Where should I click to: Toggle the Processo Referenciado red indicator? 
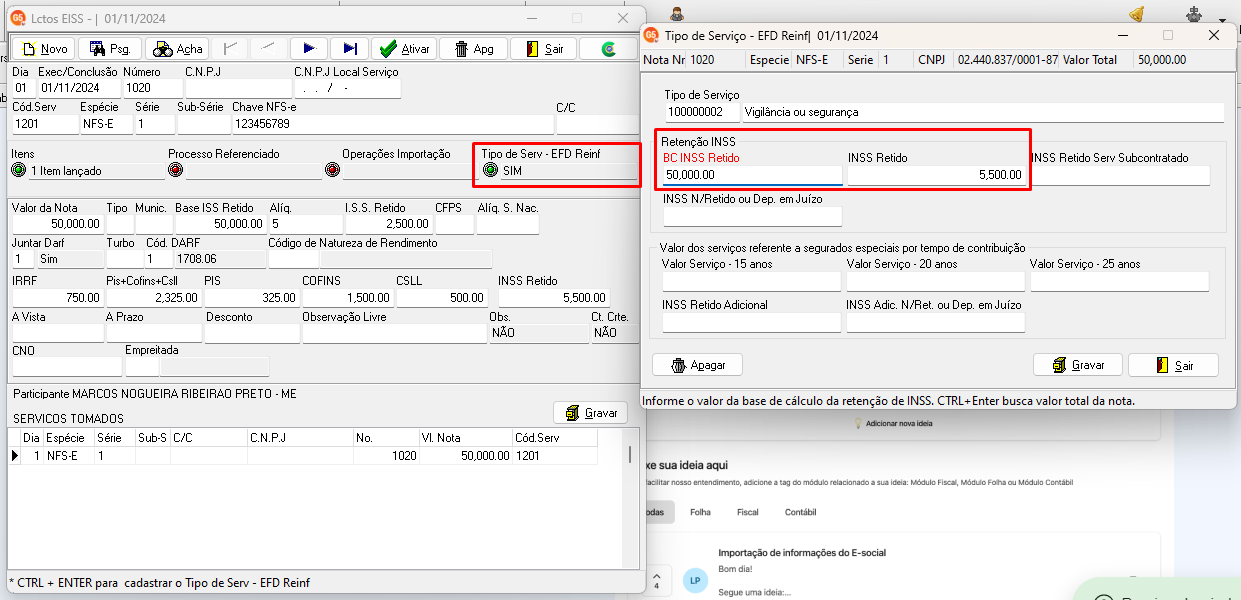176,170
